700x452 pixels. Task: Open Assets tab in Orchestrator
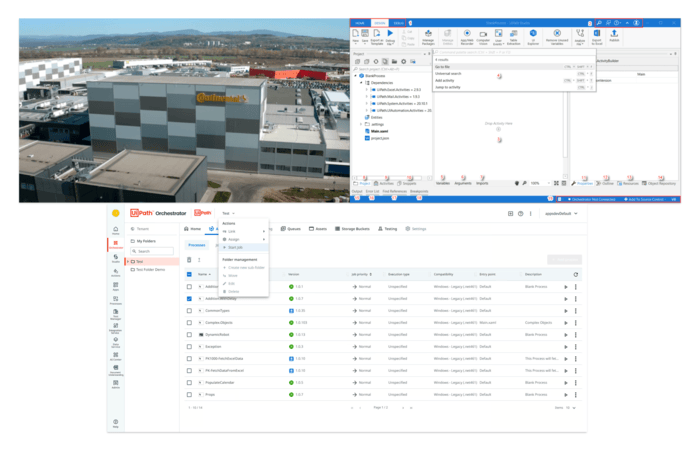point(318,229)
